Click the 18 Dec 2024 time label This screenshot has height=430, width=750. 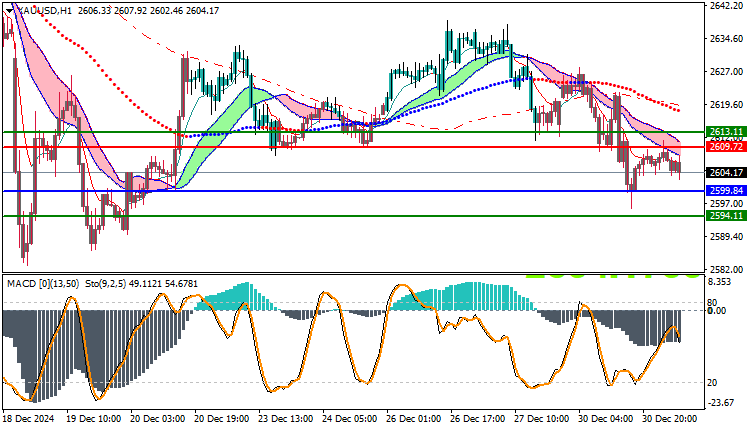pos(29,419)
